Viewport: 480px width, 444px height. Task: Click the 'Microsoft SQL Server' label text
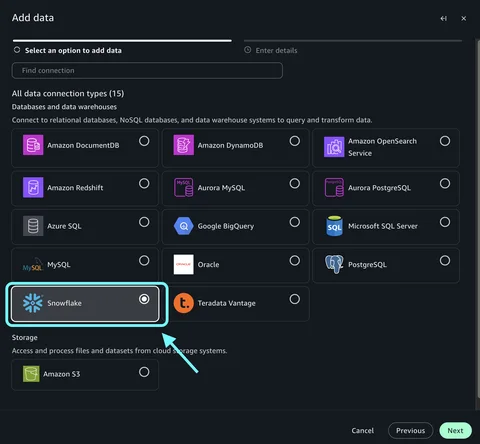[383, 226]
